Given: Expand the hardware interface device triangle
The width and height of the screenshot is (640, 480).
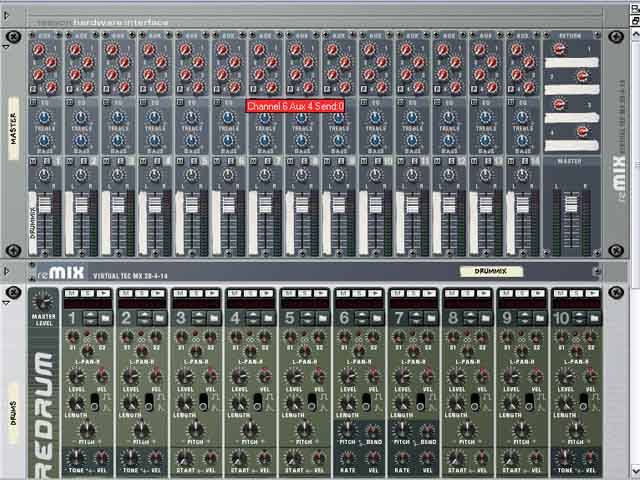Looking at the screenshot, I should click(x=6, y=16).
